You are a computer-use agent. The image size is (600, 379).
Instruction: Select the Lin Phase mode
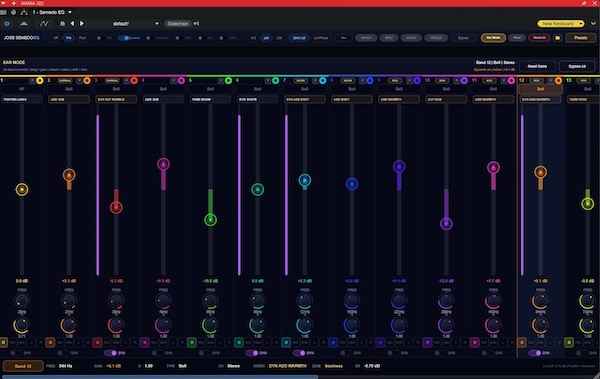tap(321, 38)
